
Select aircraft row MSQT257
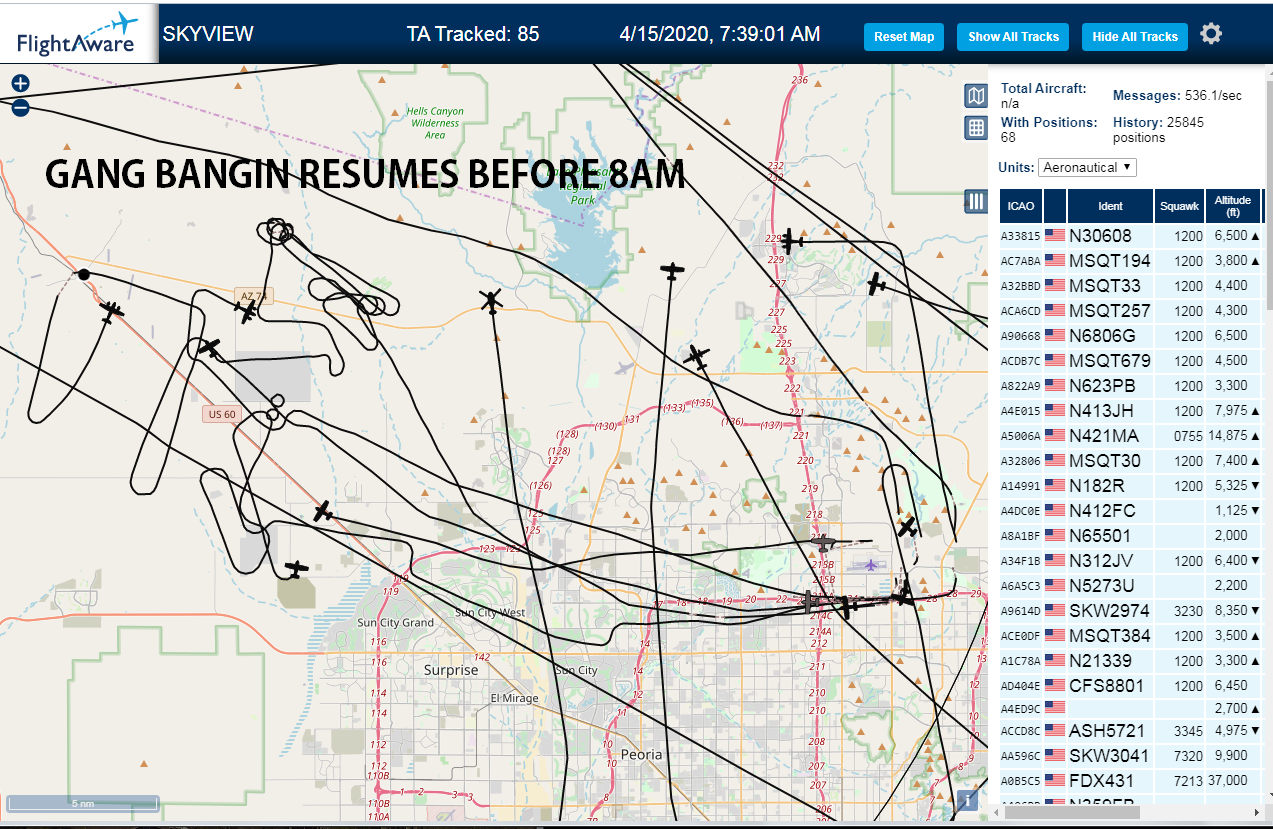[1130, 311]
